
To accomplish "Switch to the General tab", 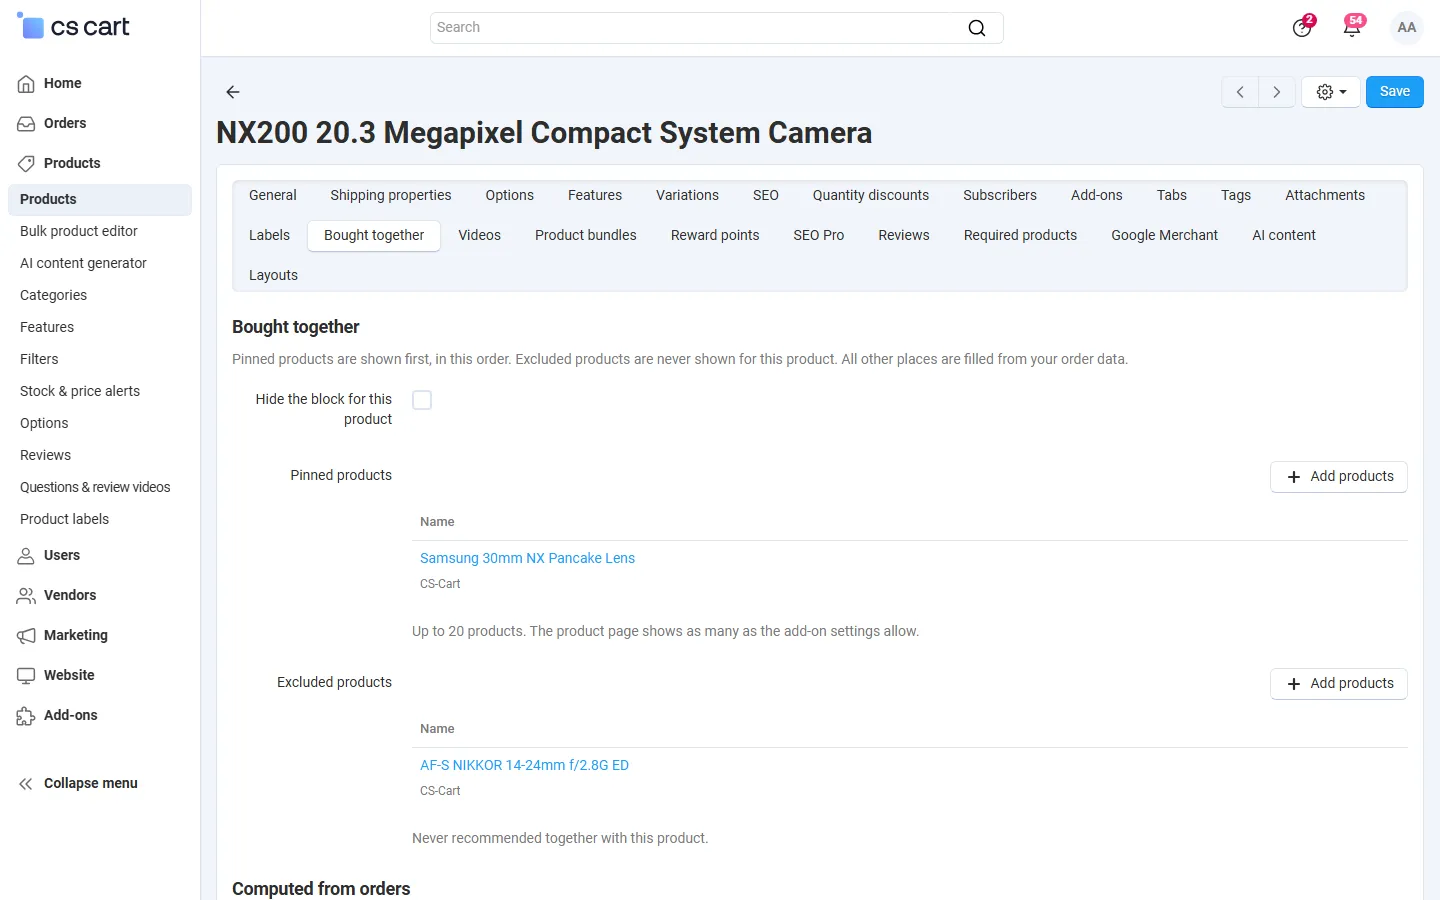I will click(x=273, y=195).
